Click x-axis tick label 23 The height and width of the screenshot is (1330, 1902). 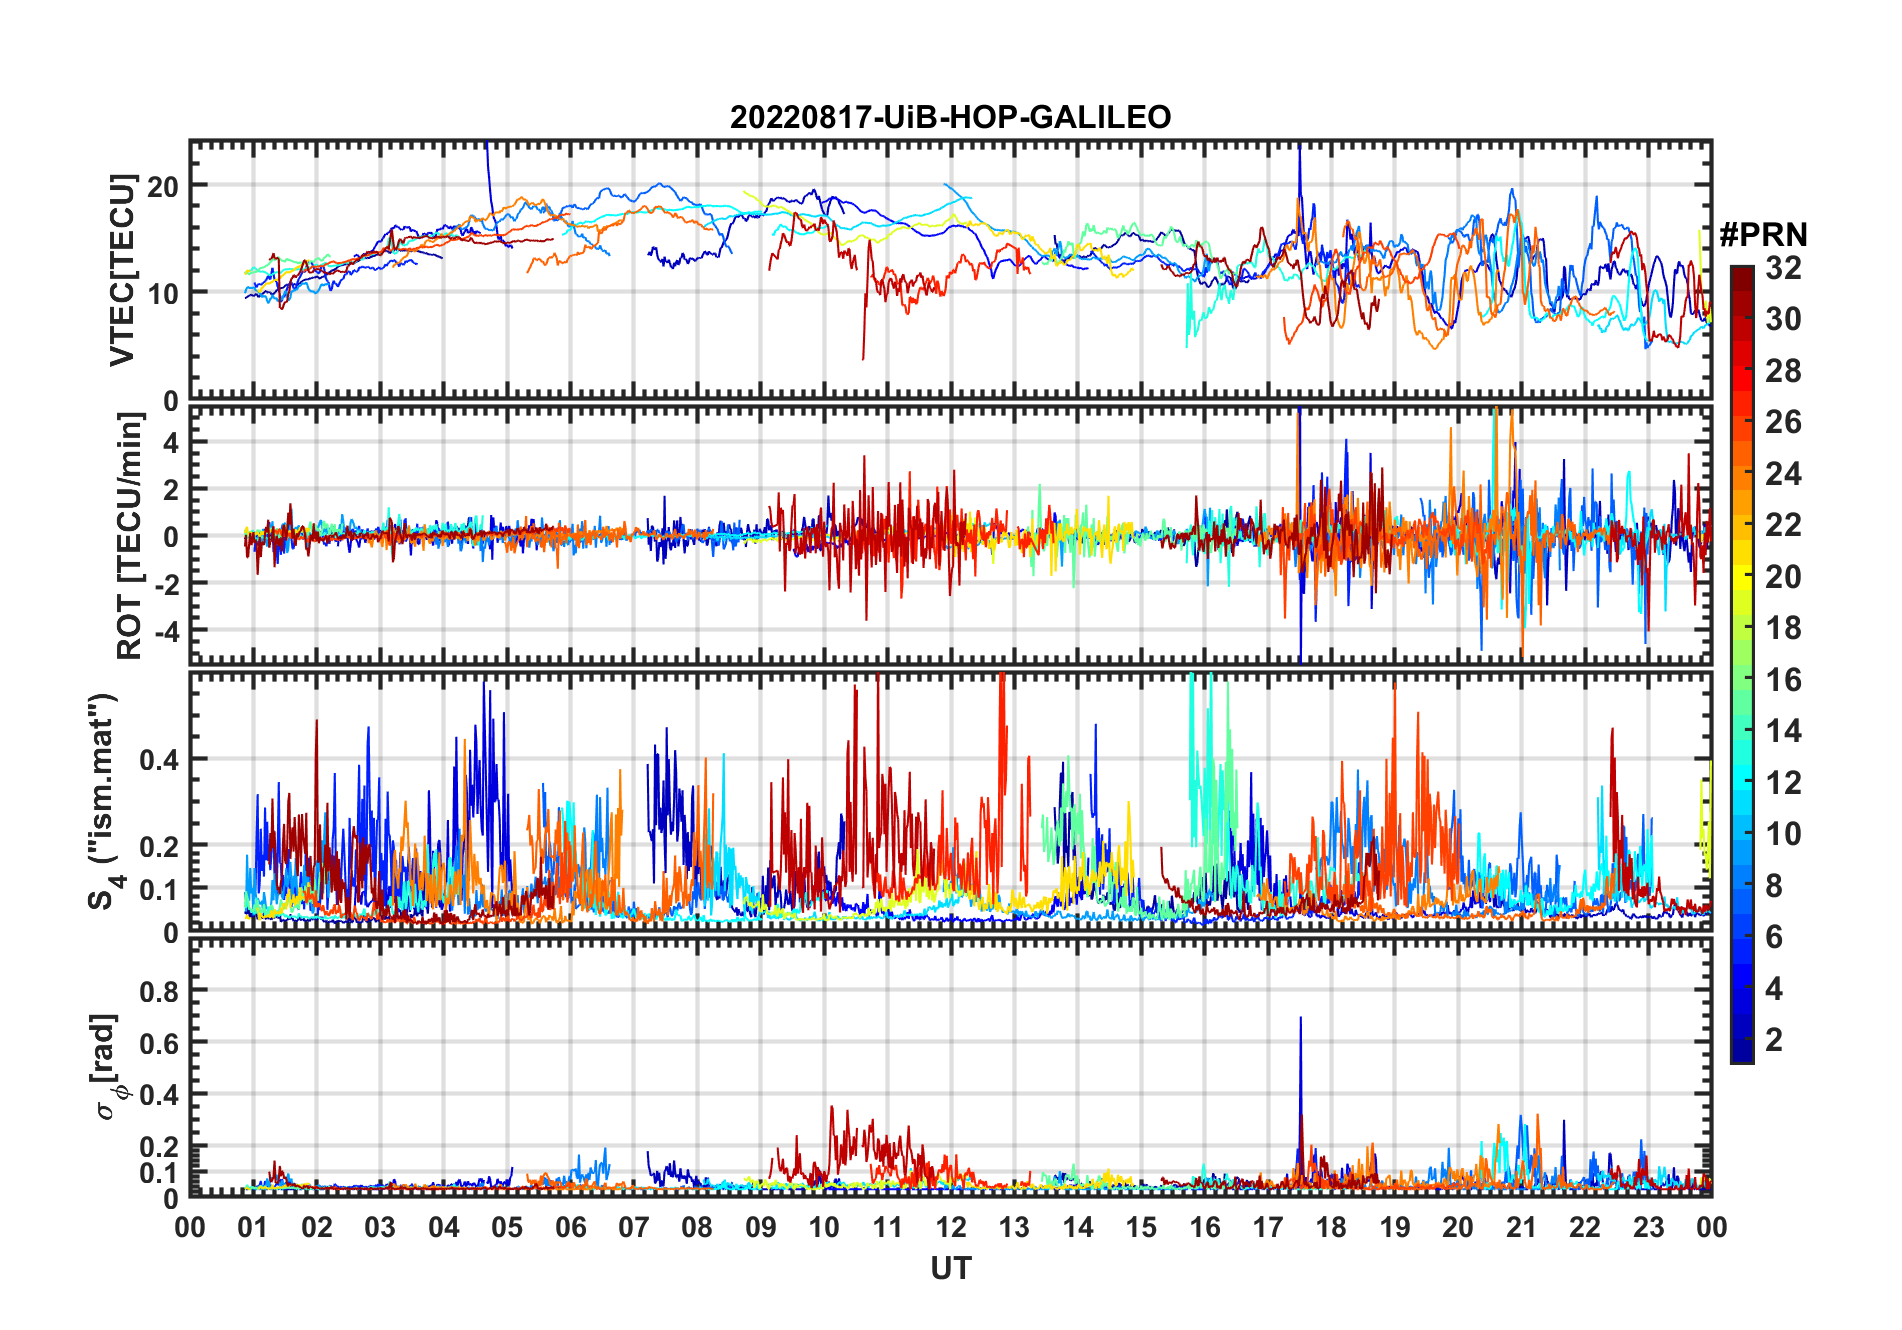[x=1648, y=1227]
